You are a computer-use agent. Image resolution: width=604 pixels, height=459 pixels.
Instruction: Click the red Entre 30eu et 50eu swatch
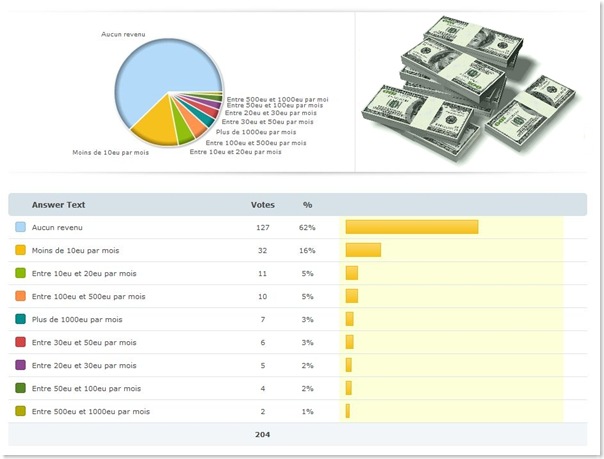20,342
